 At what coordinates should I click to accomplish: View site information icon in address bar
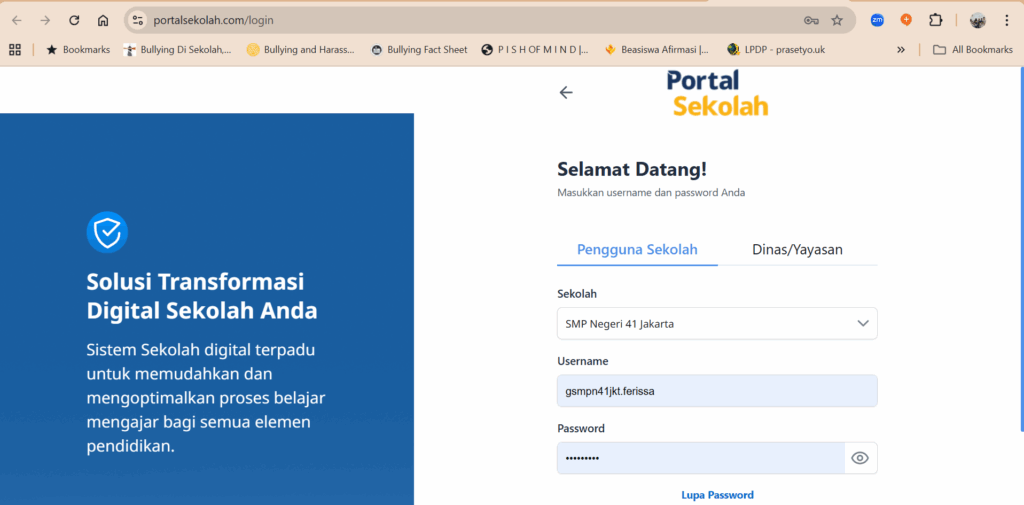(x=138, y=20)
